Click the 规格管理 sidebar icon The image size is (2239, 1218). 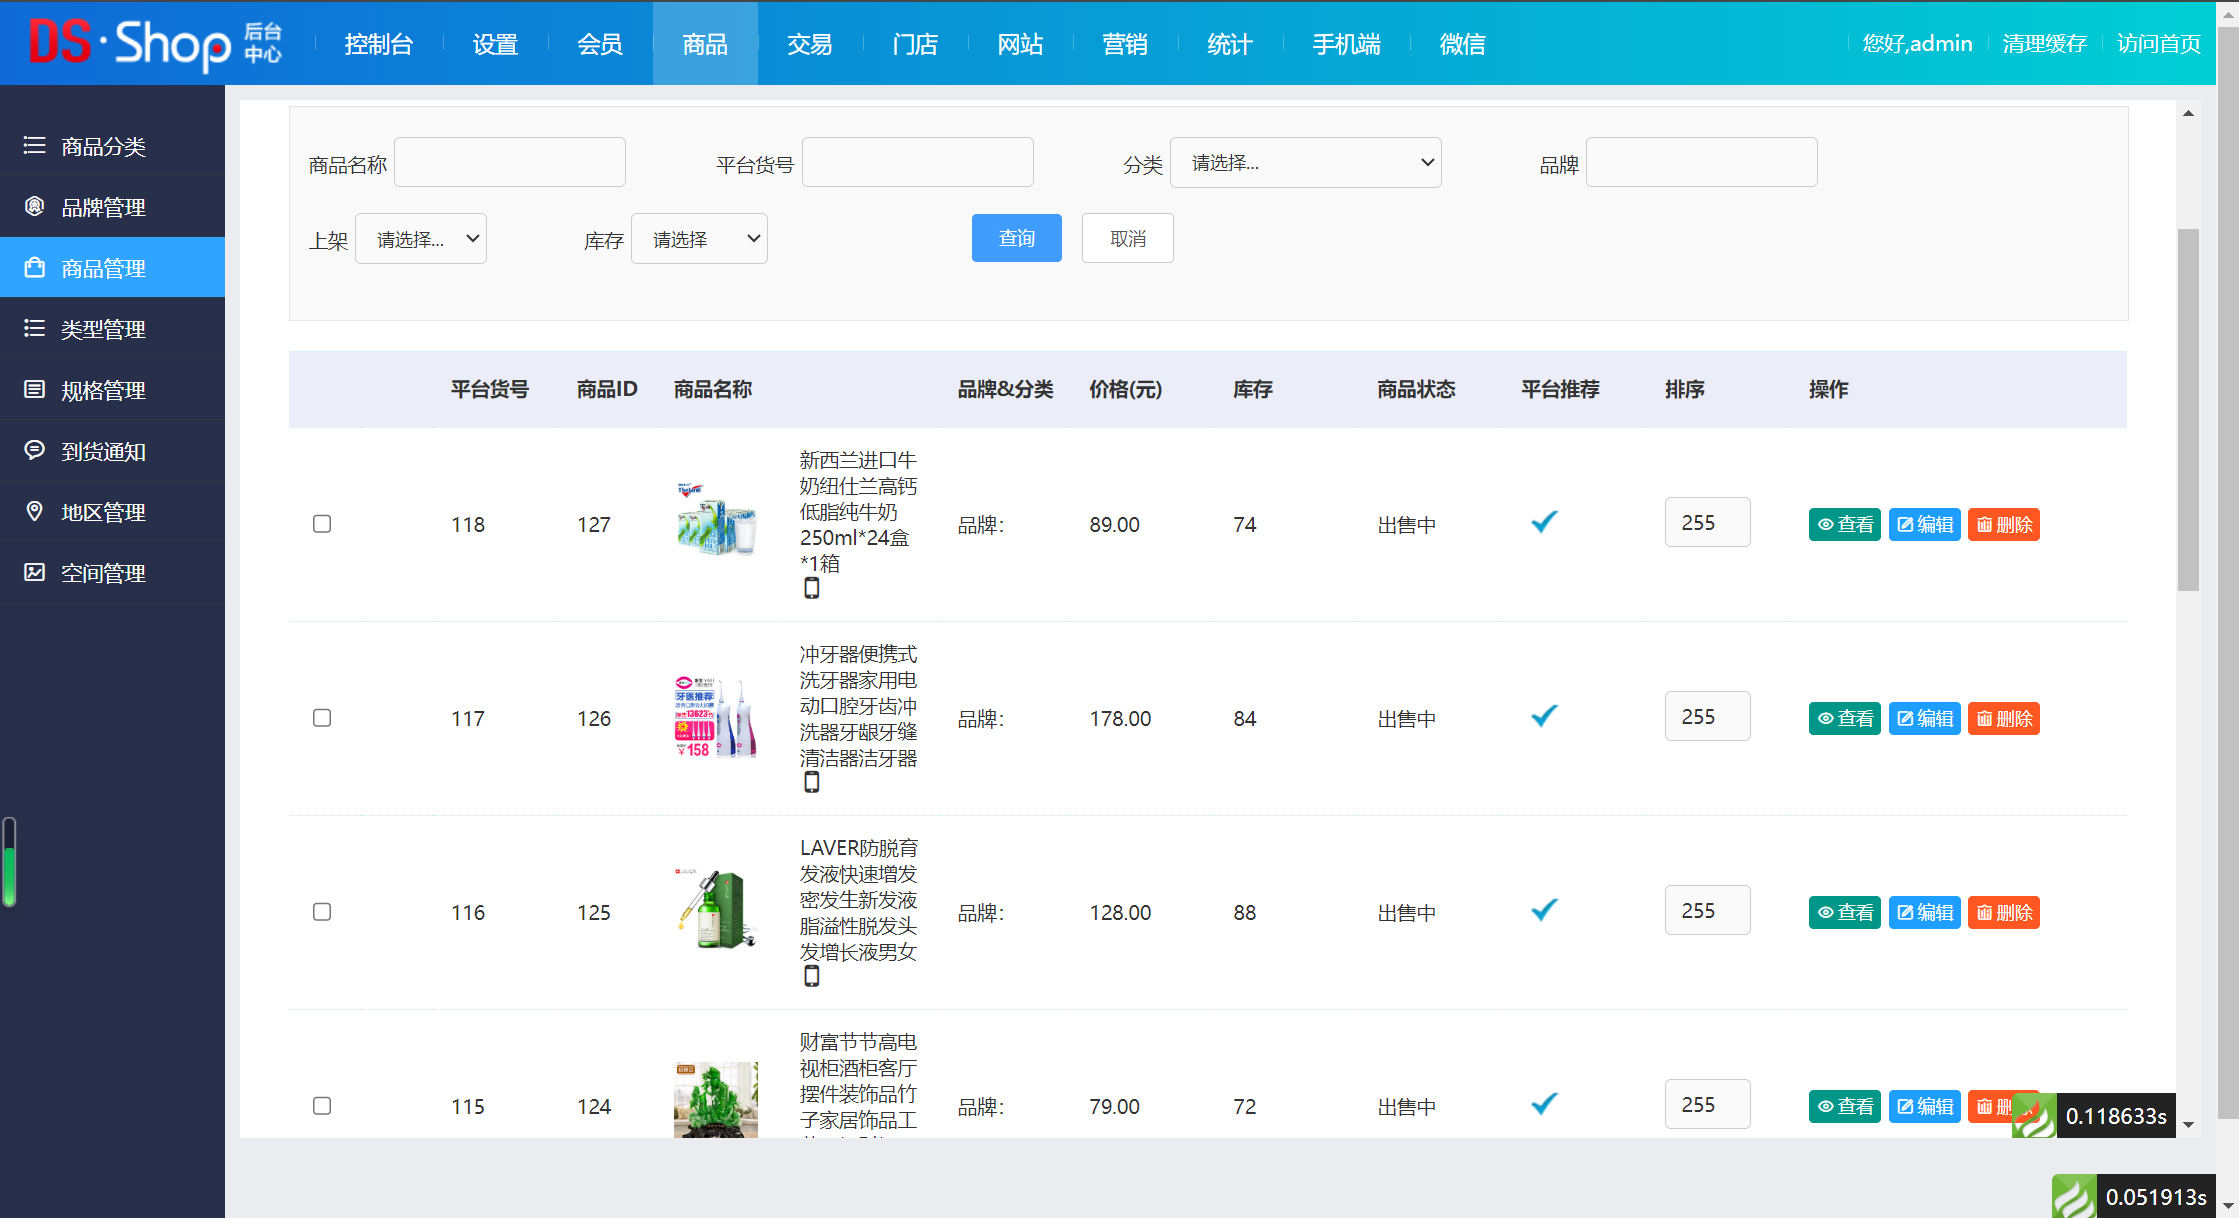(35, 389)
